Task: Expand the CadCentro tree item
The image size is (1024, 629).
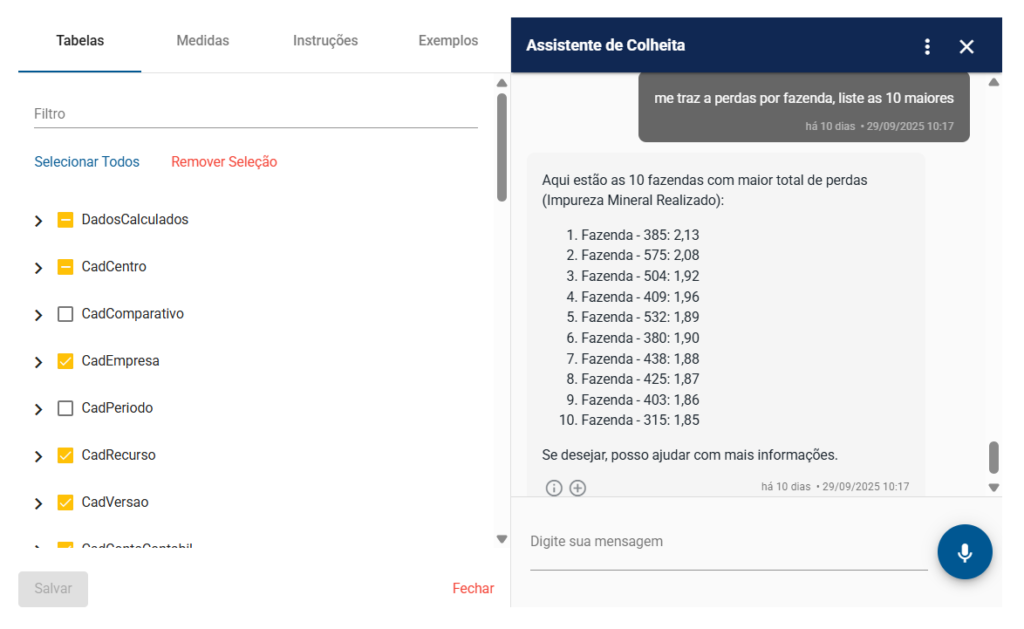Action: (x=38, y=268)
